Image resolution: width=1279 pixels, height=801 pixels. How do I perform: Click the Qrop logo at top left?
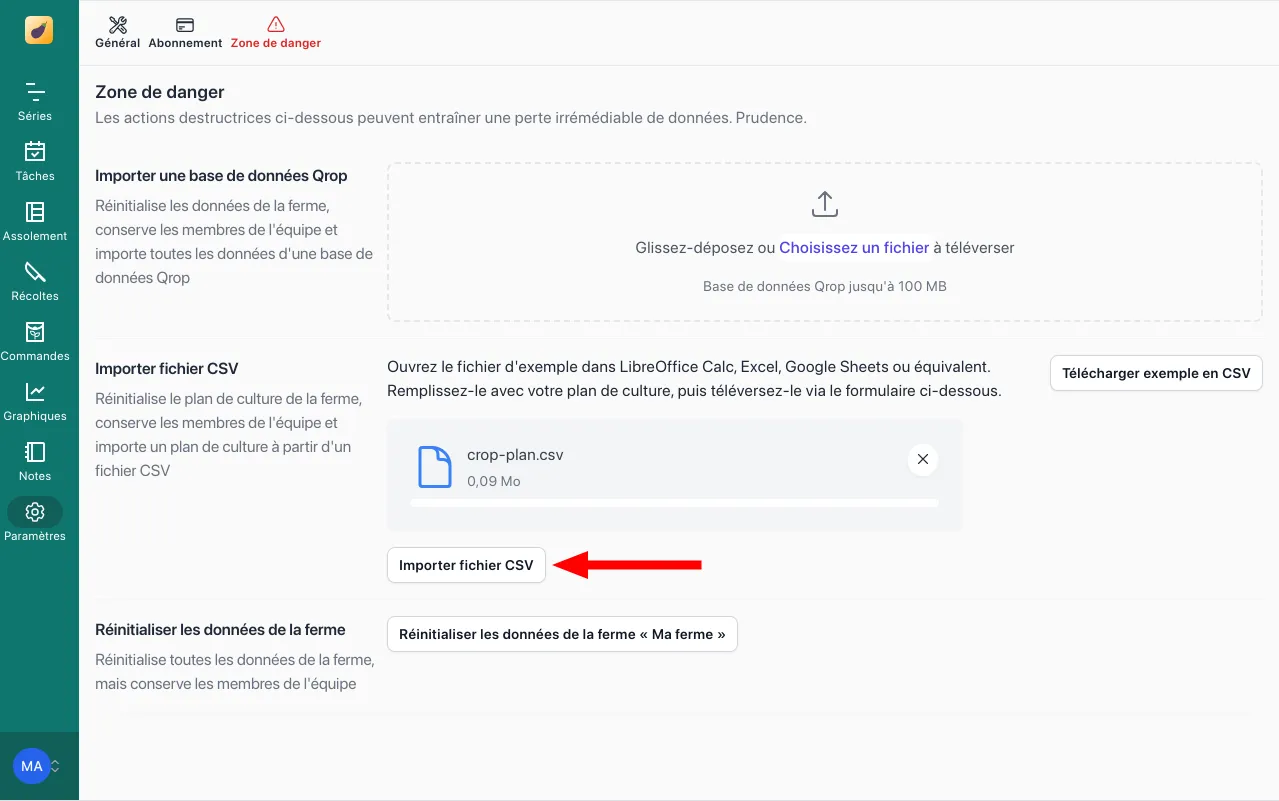click(39, 29)
